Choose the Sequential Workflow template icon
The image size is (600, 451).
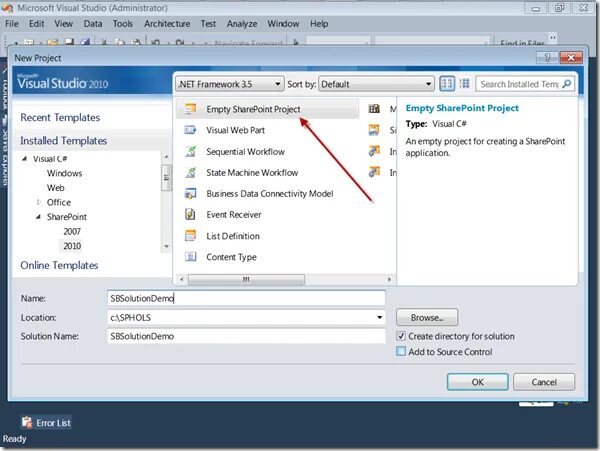pos(190,151)
